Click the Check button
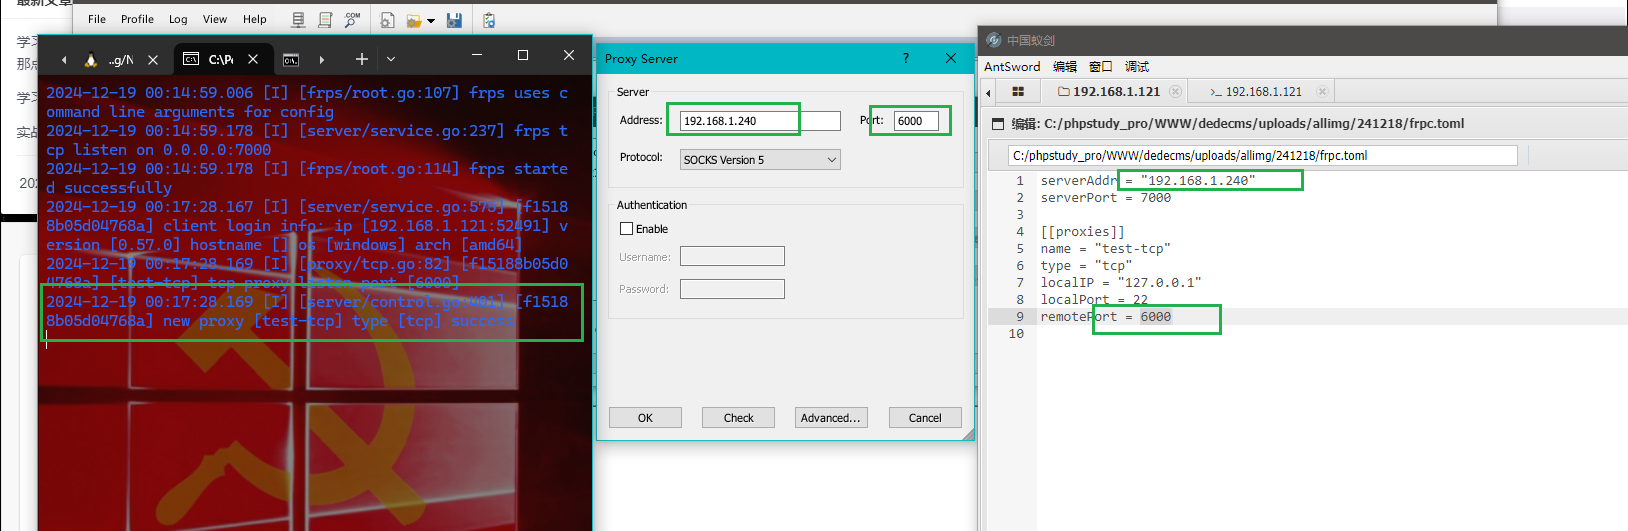Image resolution: width=1628 pixels, height=531 pixels. pos(738,418)
